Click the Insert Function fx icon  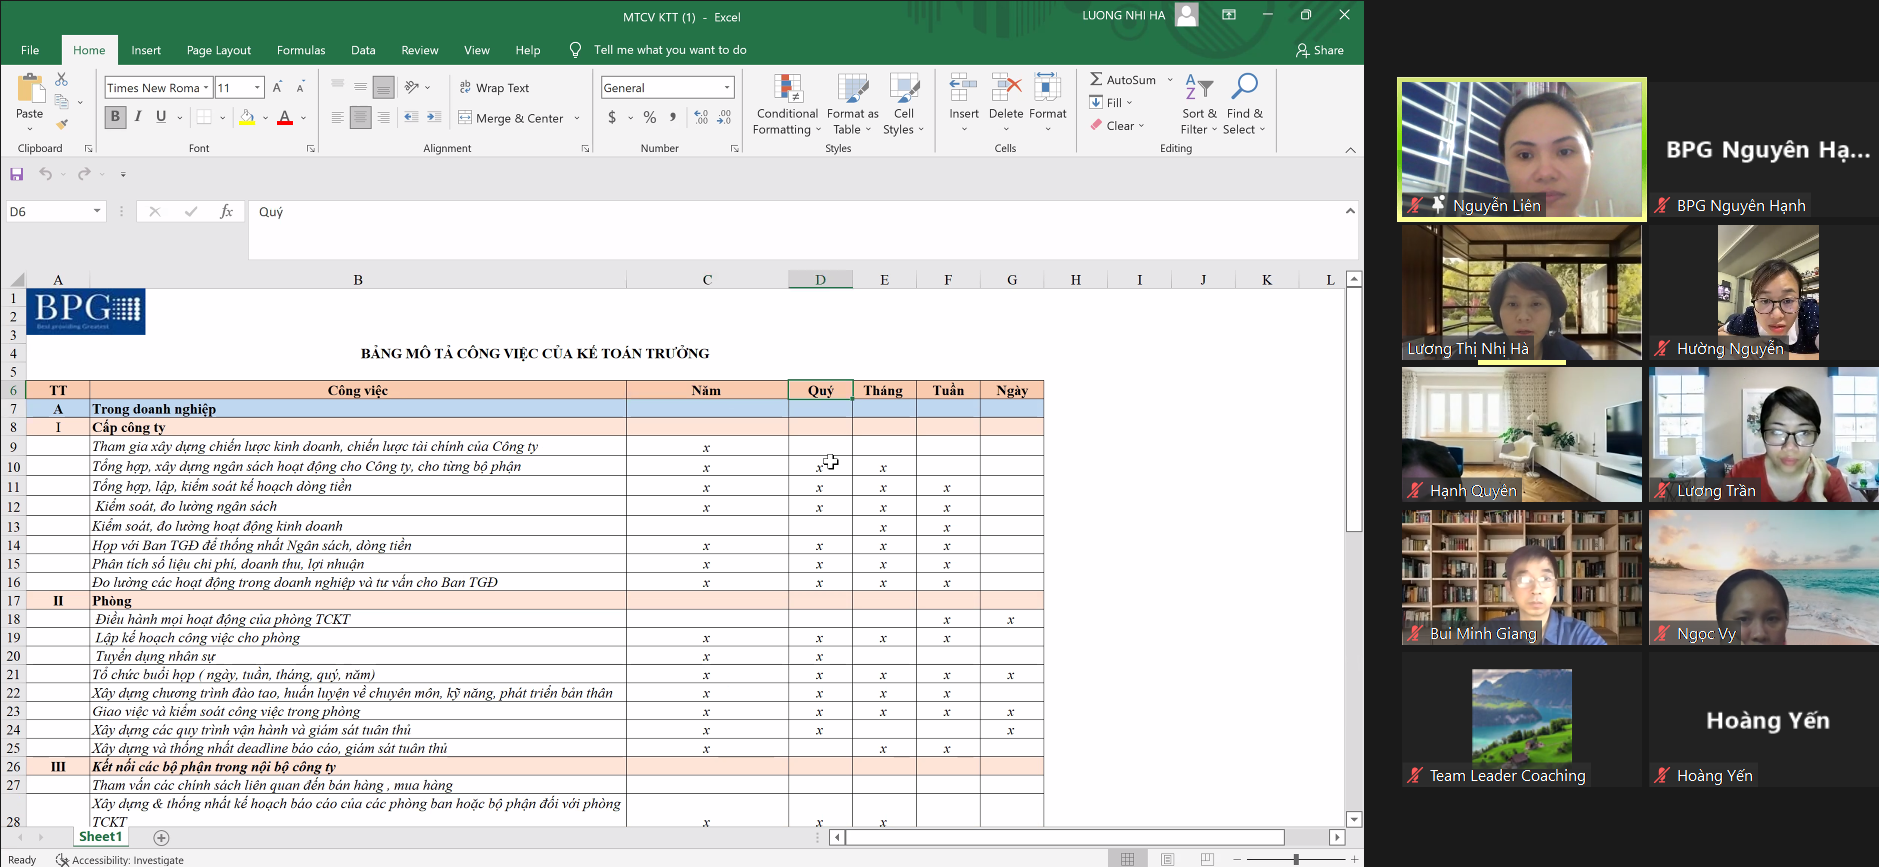point(227,211)
